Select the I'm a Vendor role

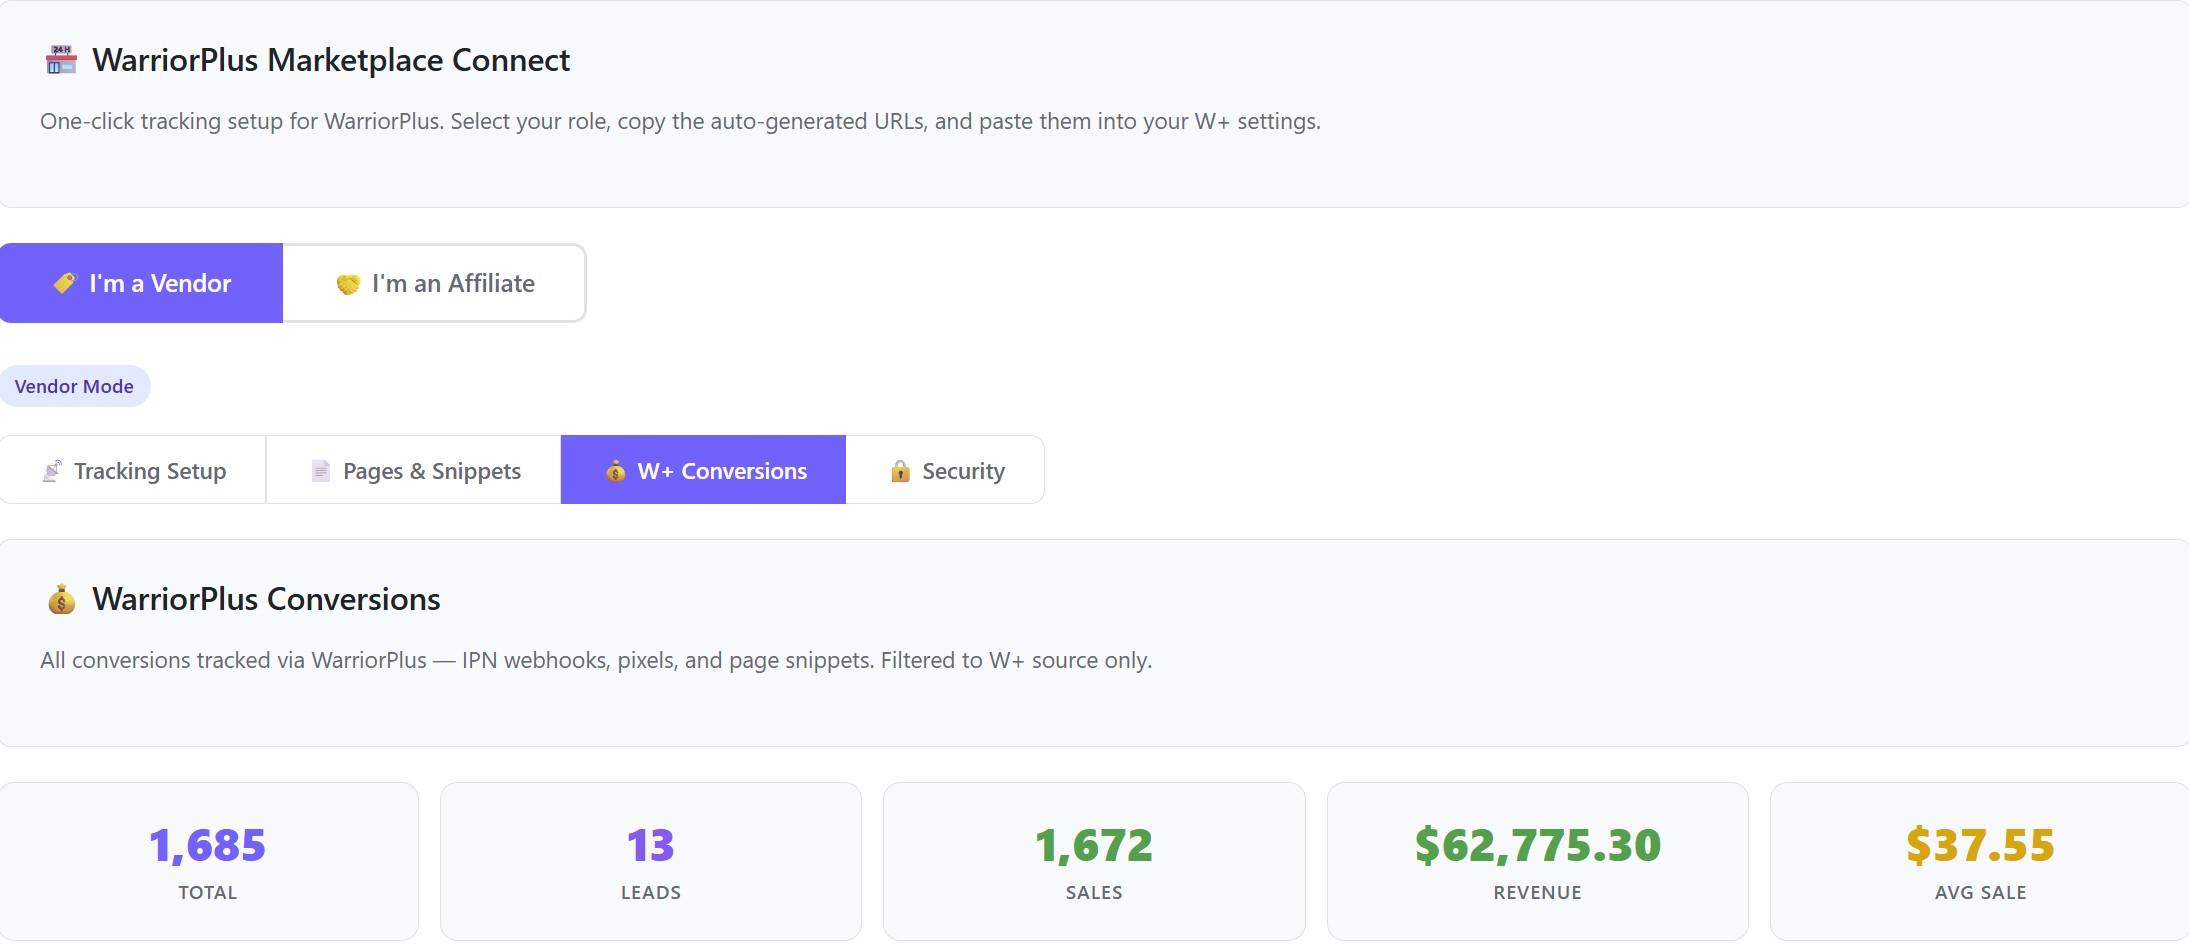click(141, 283)
